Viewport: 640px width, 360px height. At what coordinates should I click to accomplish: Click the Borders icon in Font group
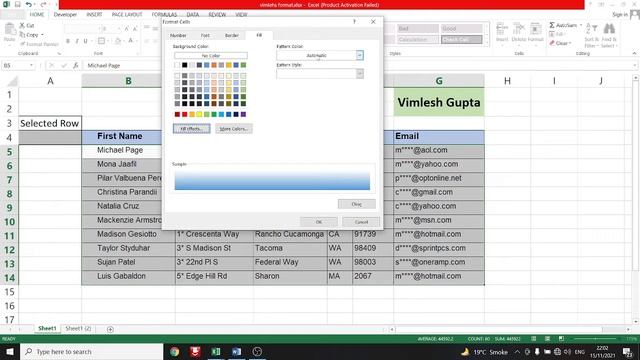101,41
